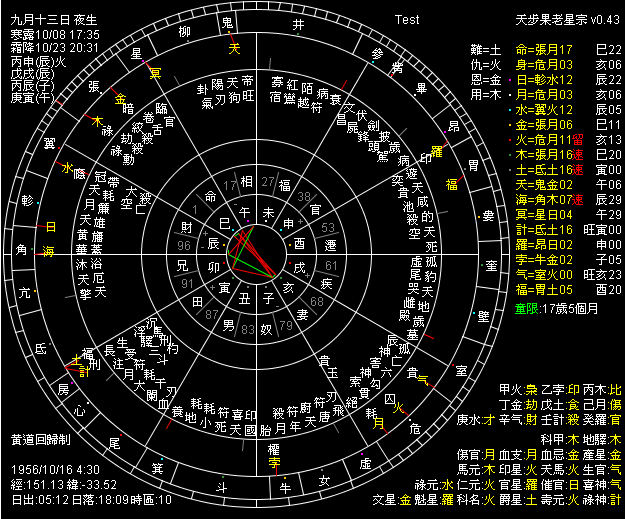Click the Test chart title at top
Screen dimensions: 625x519
pyautogui.click(x=407, y=19)
